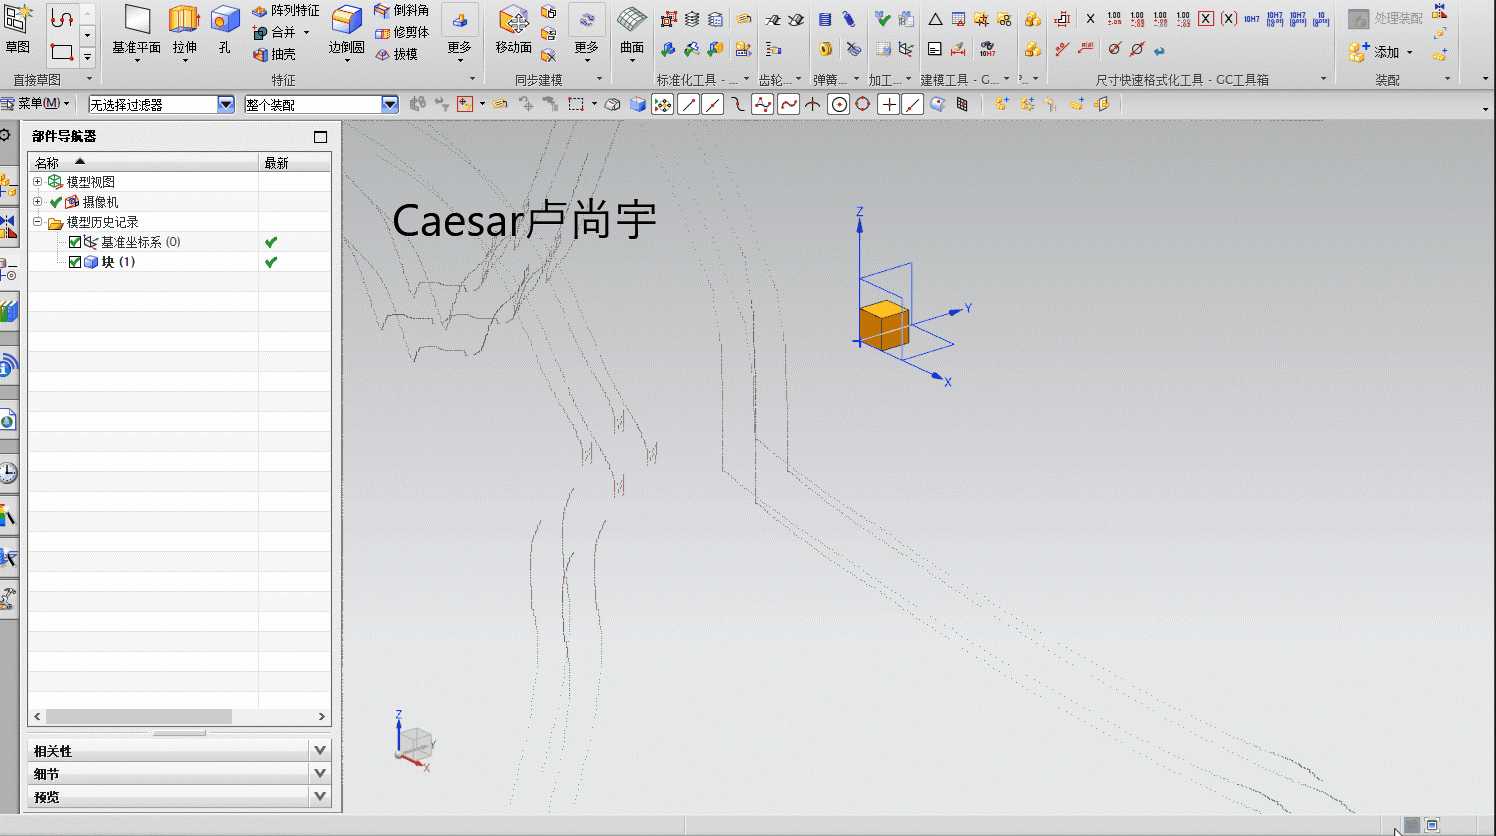Uncheck the 块 (1) checkbox
The height and width of the screenshot is (836, 1496).
[x=75, y=262]
